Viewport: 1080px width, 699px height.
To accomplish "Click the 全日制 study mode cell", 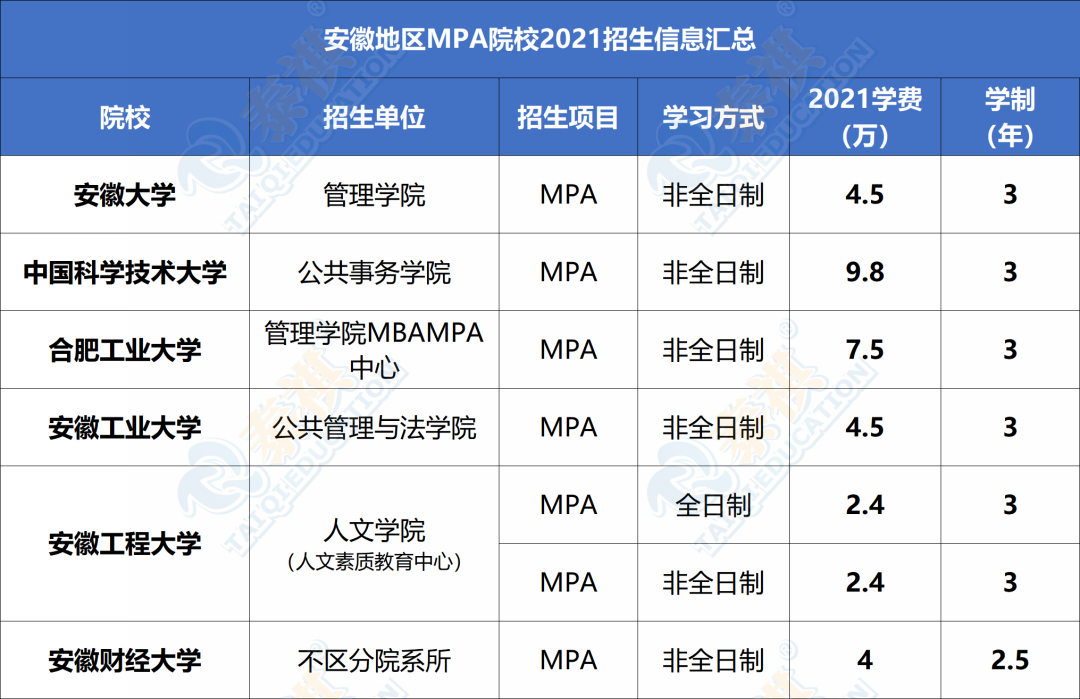I will tap(713, 505).
